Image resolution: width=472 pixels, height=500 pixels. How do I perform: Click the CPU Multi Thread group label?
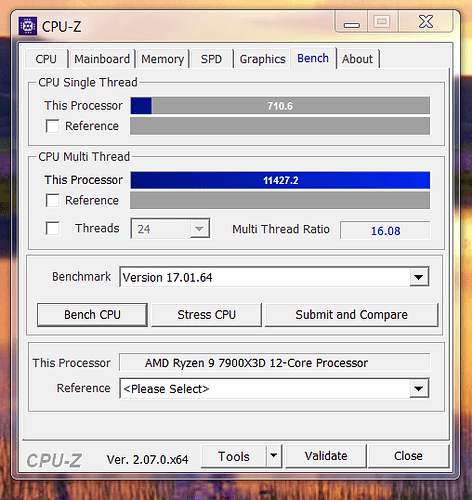click(84, 157)
